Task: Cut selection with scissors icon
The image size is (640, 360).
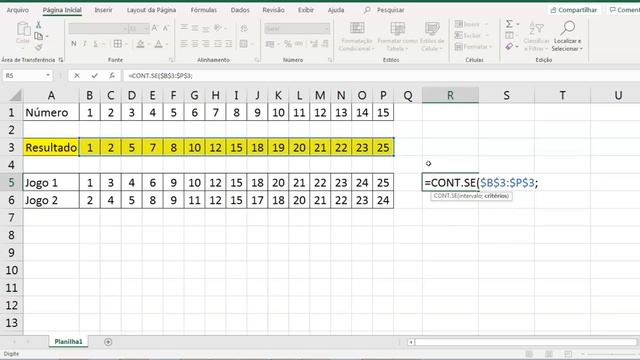Action: click(38, 25)
